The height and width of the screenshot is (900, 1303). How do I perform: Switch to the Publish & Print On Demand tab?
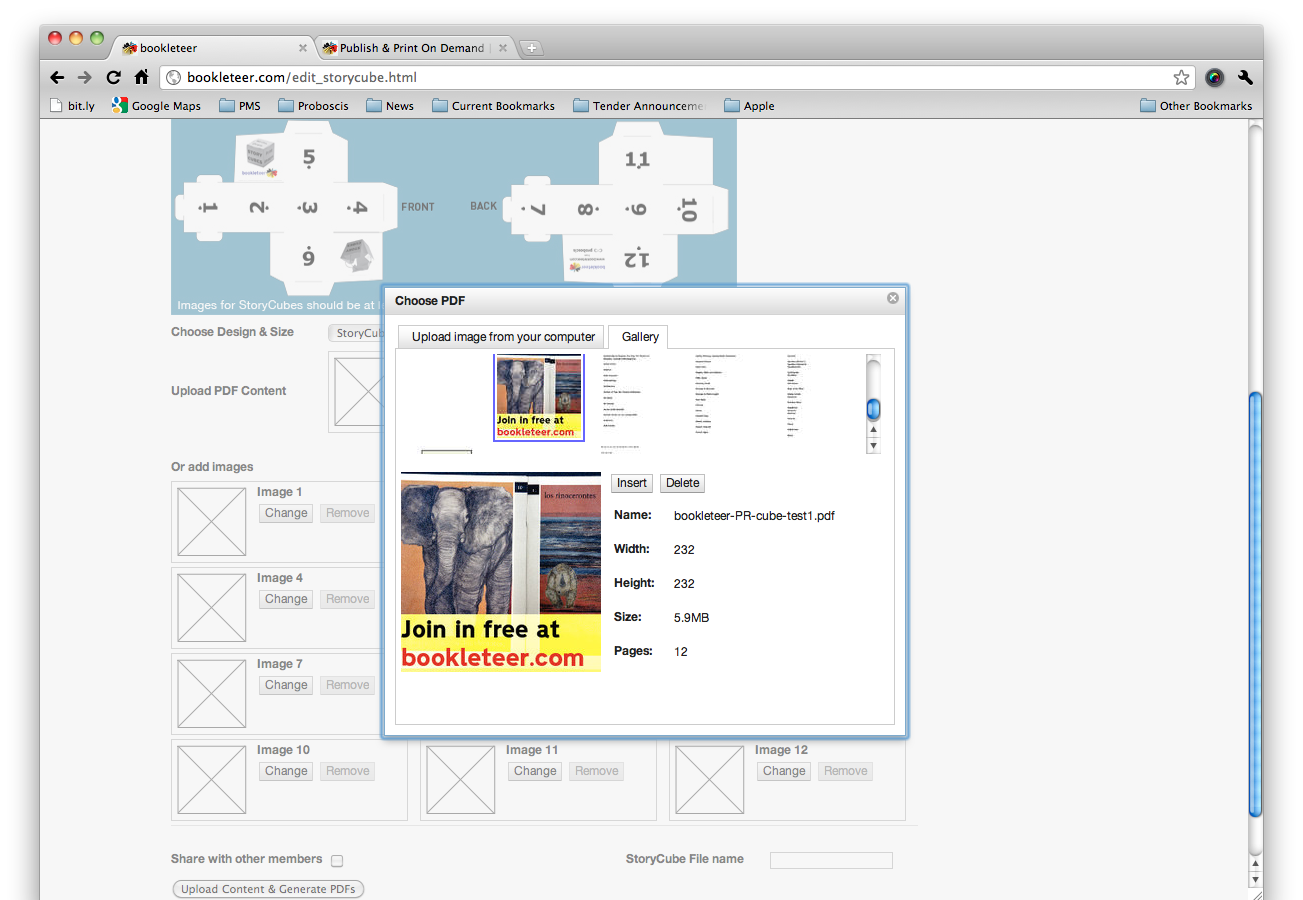(415, 48)
